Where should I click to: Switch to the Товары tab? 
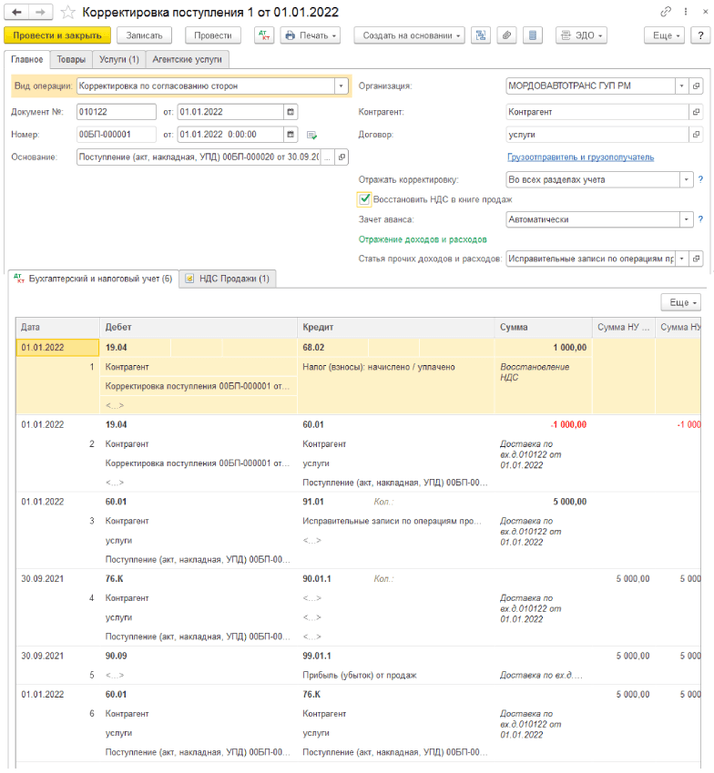pyautogui.click(x=71, y=59)
